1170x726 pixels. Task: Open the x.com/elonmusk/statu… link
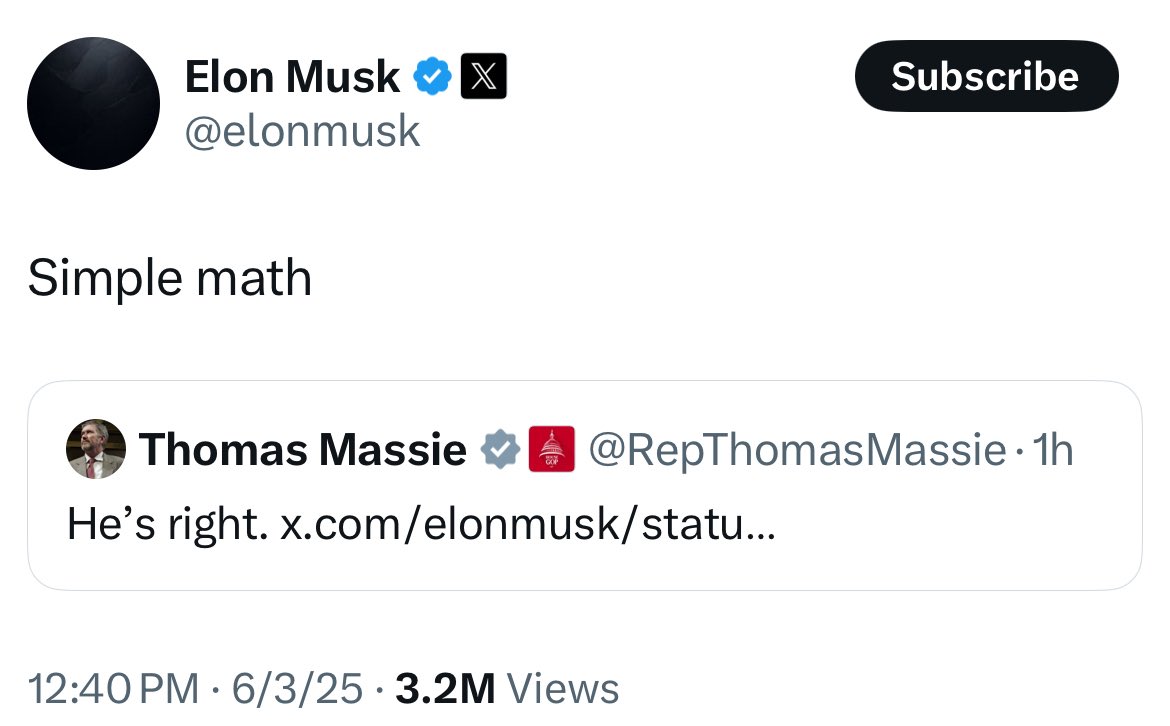526,522
